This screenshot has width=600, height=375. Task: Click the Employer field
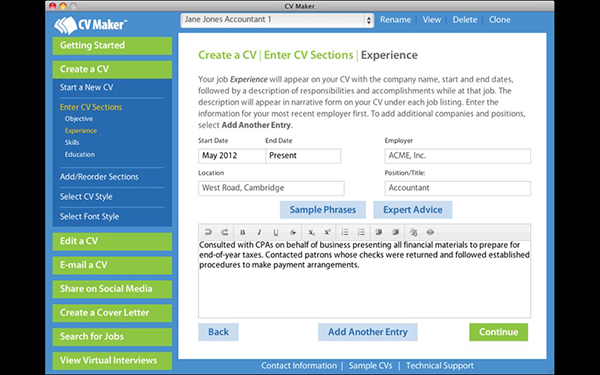pos(458,156)
